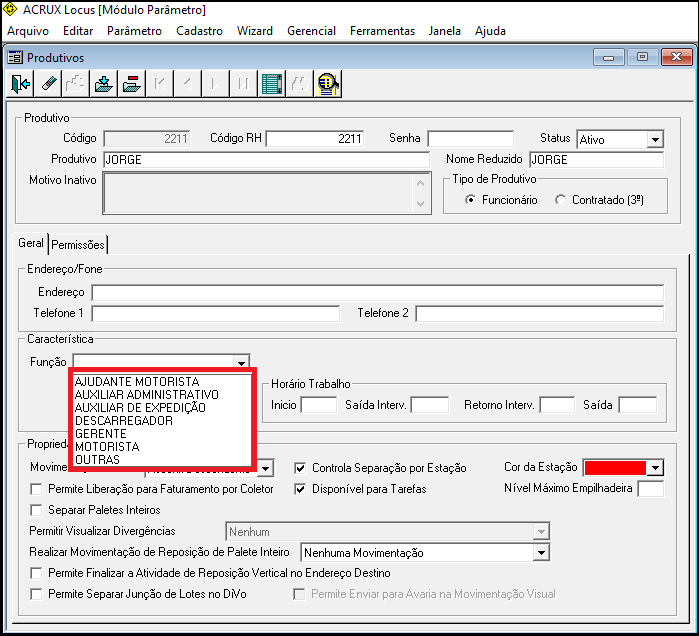Click the red Cor da Estação color swatch
Screen dimensions: 699x636
pyautogui.click(x=615, y=468)
